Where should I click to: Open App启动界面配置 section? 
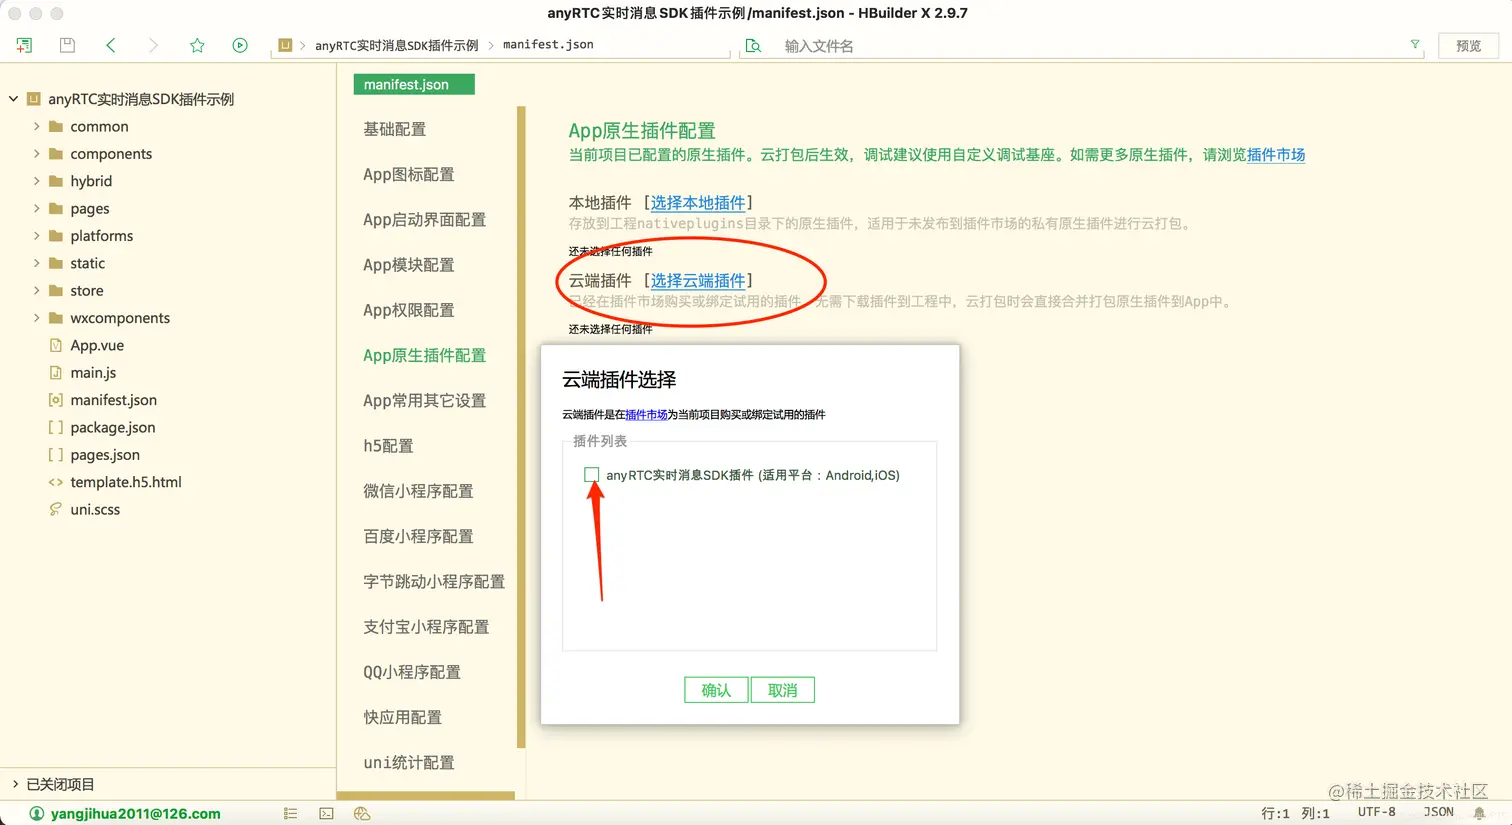pos(425,220)
